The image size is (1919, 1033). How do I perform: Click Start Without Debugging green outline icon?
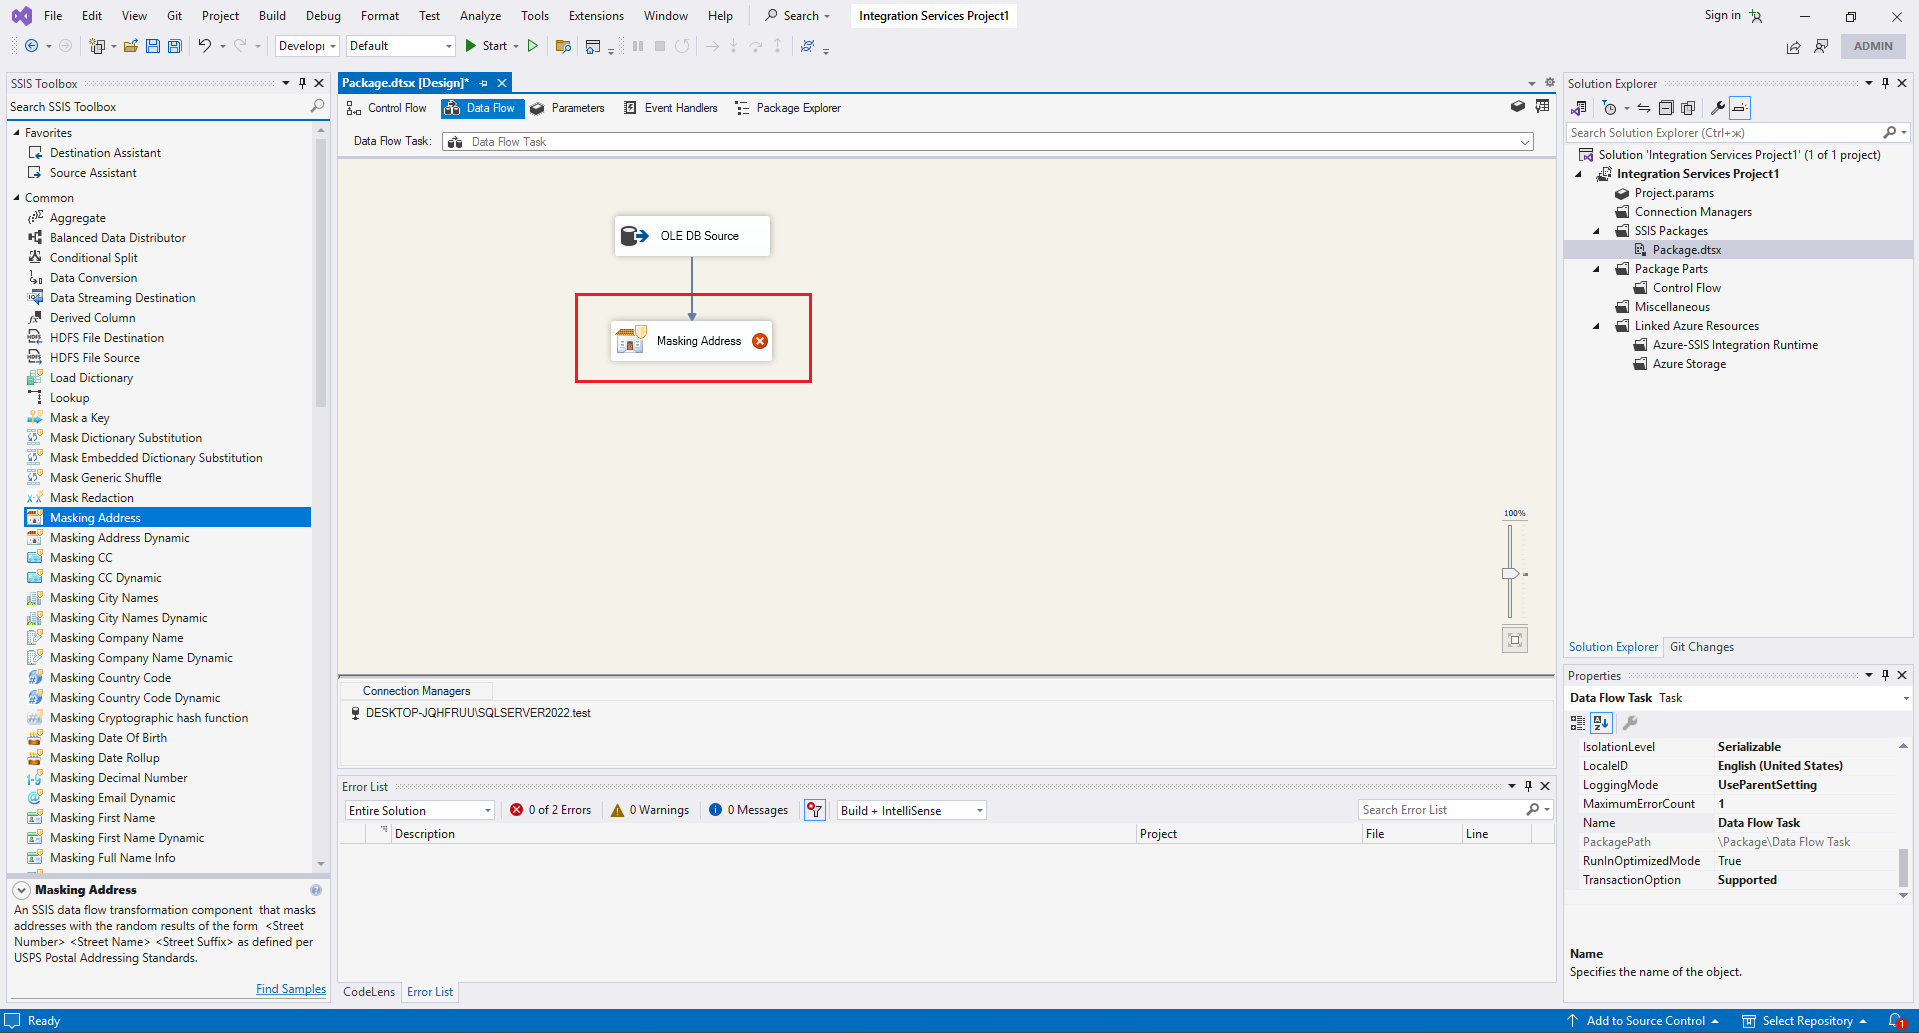coord(533,46)
